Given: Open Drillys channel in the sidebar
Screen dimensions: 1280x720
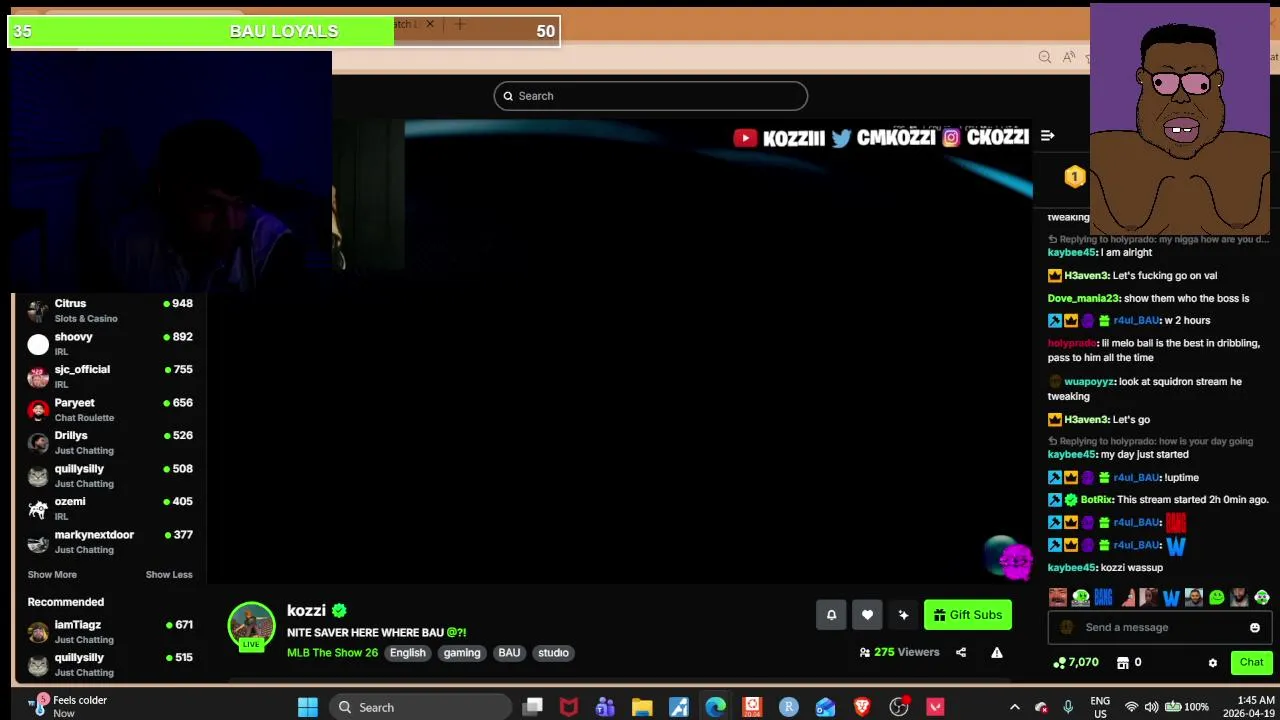Looking at the screenshot, I should coord(110,443).
